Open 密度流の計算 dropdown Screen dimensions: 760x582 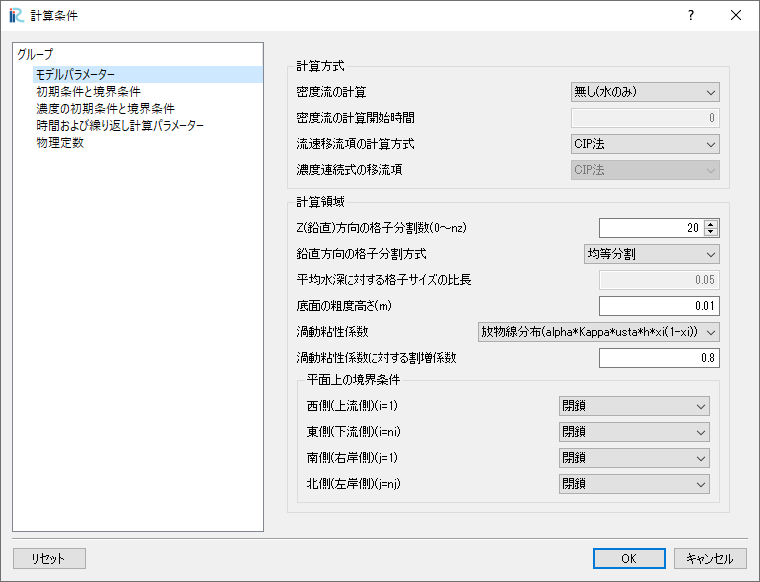(645, 92)
